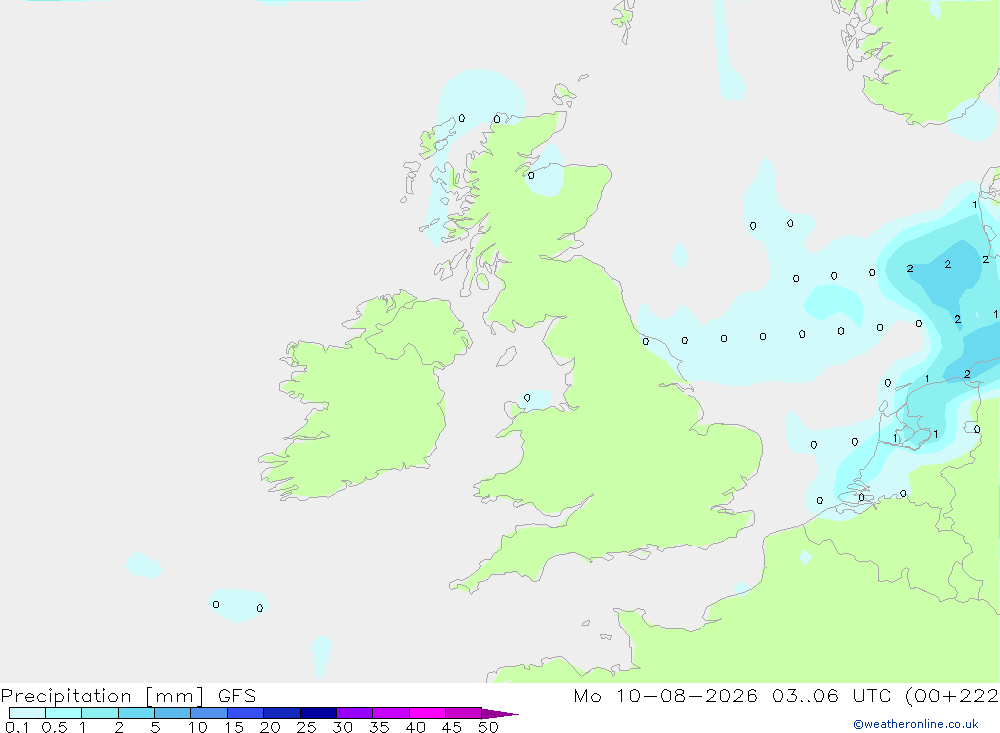1000x733 pixels.
Task: Click the '03..06 UTC' time range text
Action: [831, 695]
